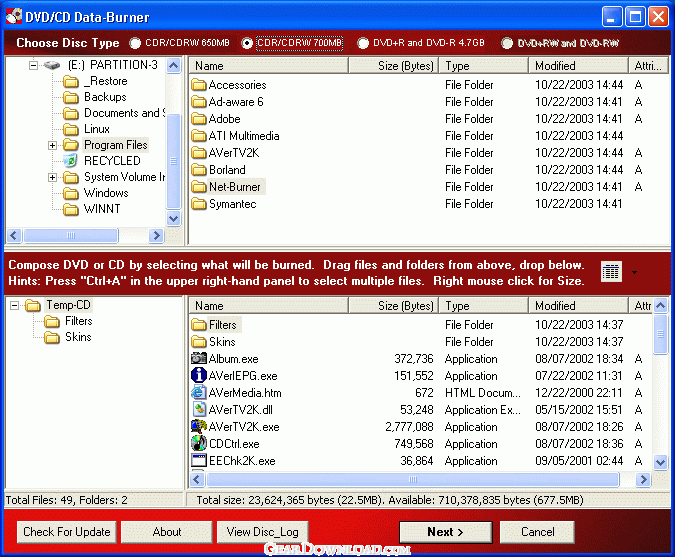
Task: Click the AVerTV2K.exe application icon
Action: [198, 427]
